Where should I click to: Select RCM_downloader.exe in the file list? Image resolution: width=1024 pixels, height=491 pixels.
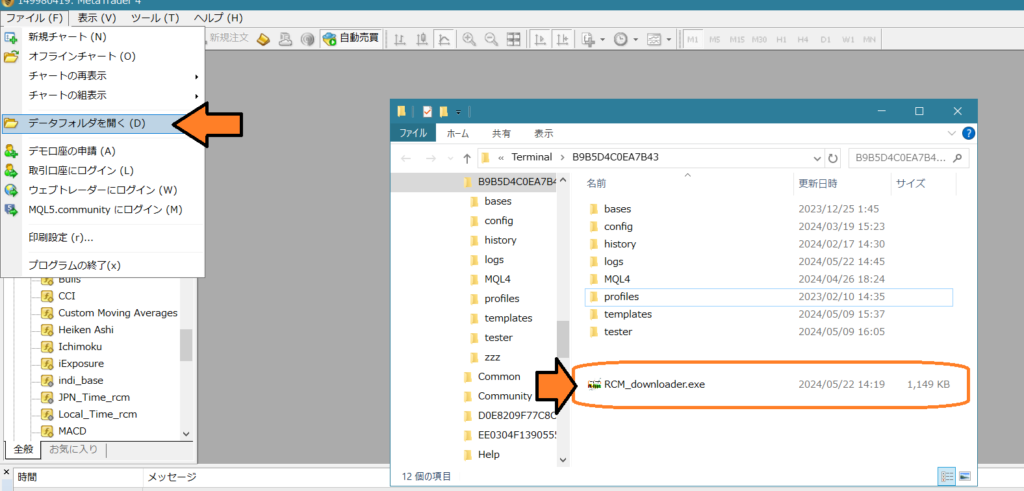pos(654,384)
